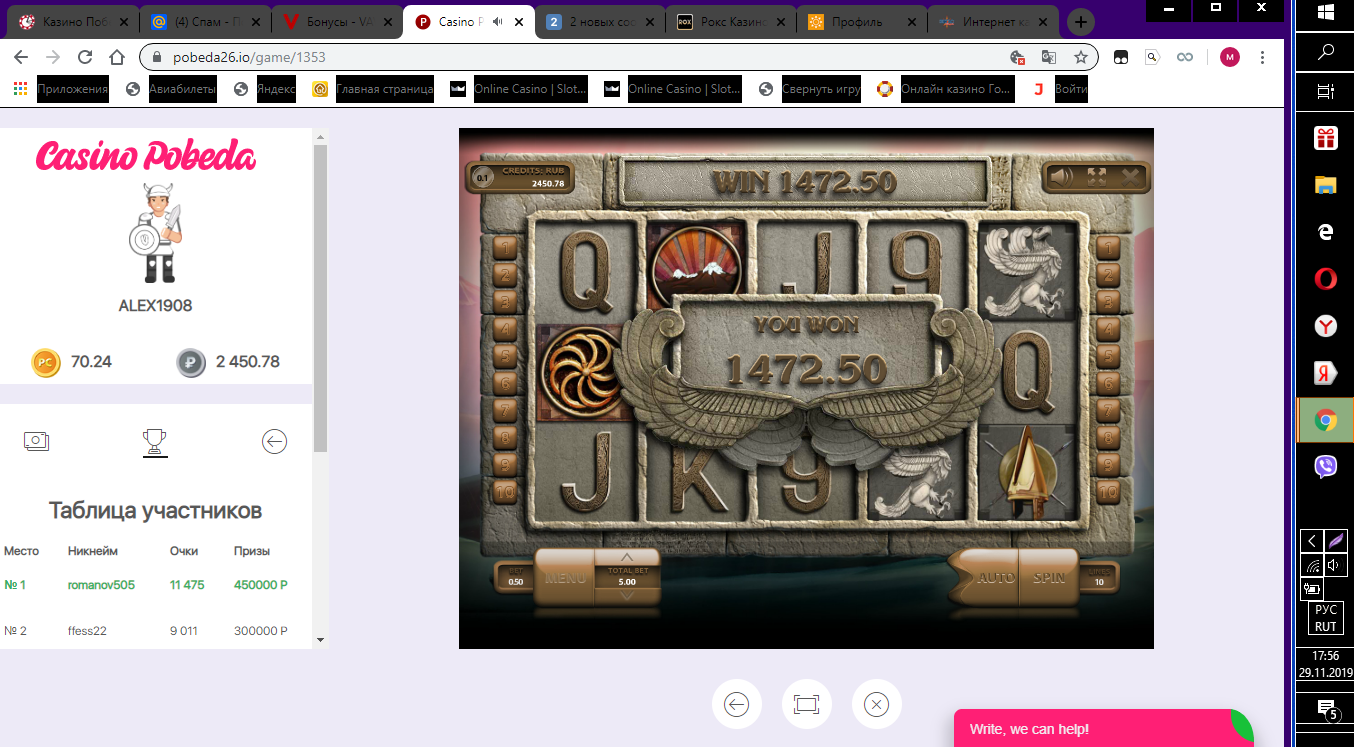Open the romanov505 player link

click(x=100, y=584)
